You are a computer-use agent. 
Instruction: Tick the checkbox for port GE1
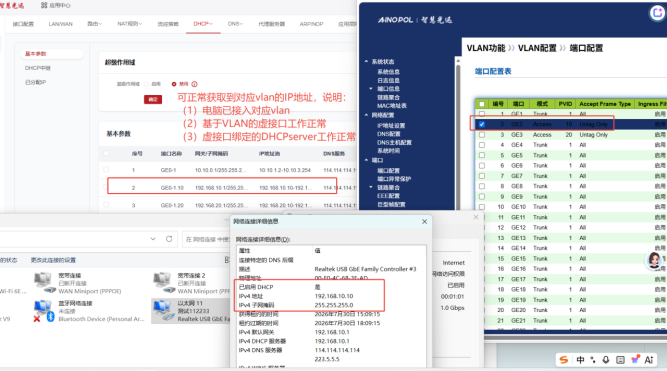point(482,114)
